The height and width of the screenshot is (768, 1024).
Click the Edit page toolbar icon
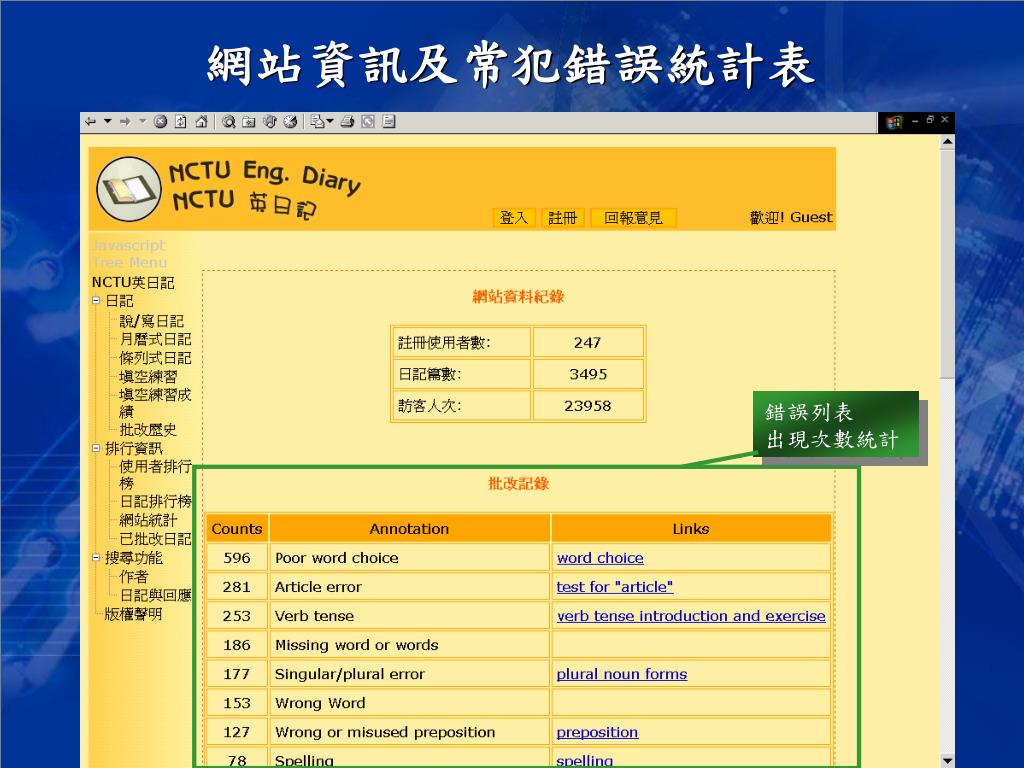pos(389,121)
